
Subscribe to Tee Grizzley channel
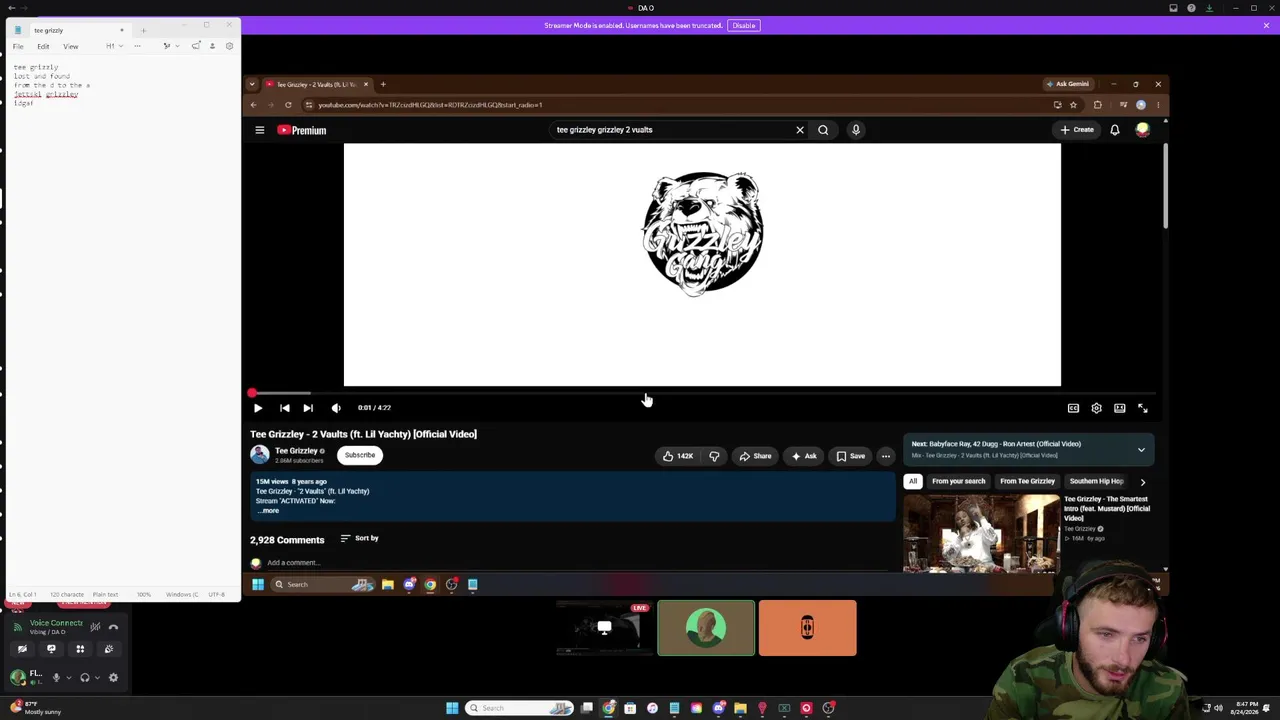click(x=360, y=455)
